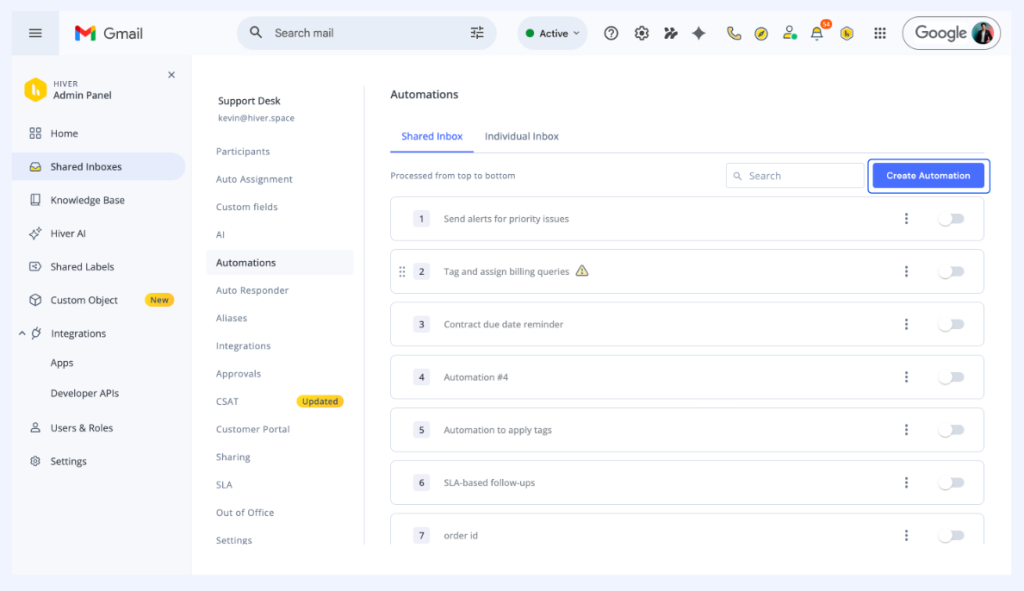Open the Gmail help question mark icon
1024x591 pixels.
611,33
